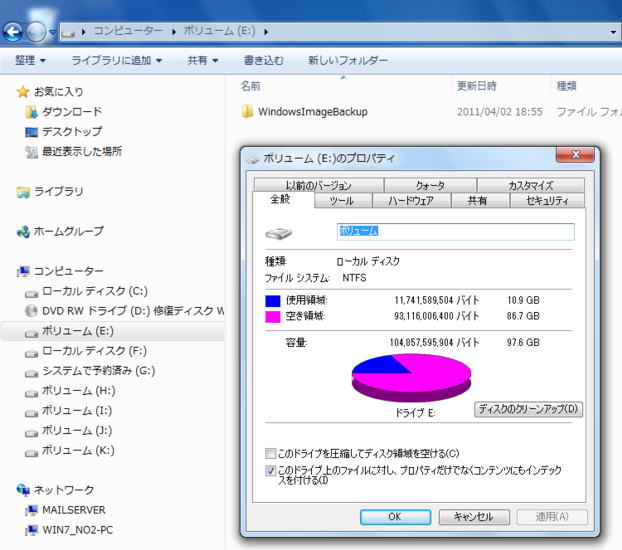Select the 全般 tab
The width and height of the screenshot is (622, 550).
[x=282, y=199]
